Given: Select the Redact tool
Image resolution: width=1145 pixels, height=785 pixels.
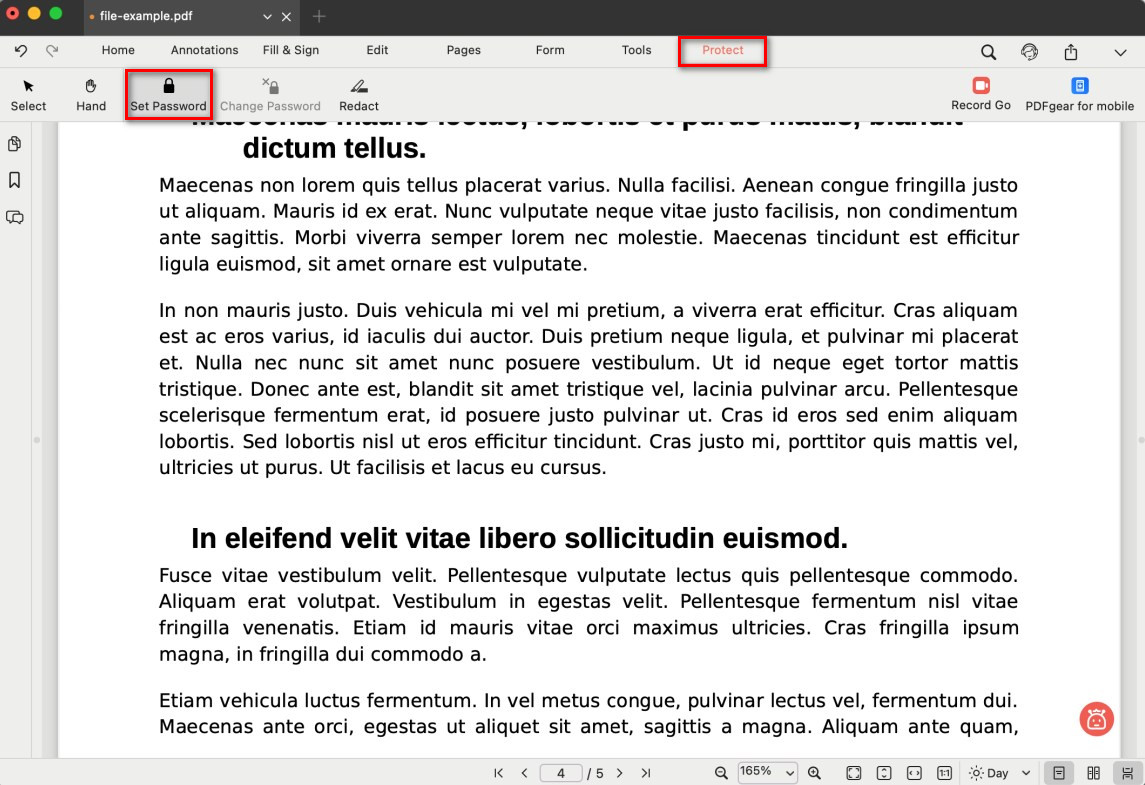Looking at the screenshot, I should click(358, 94).
